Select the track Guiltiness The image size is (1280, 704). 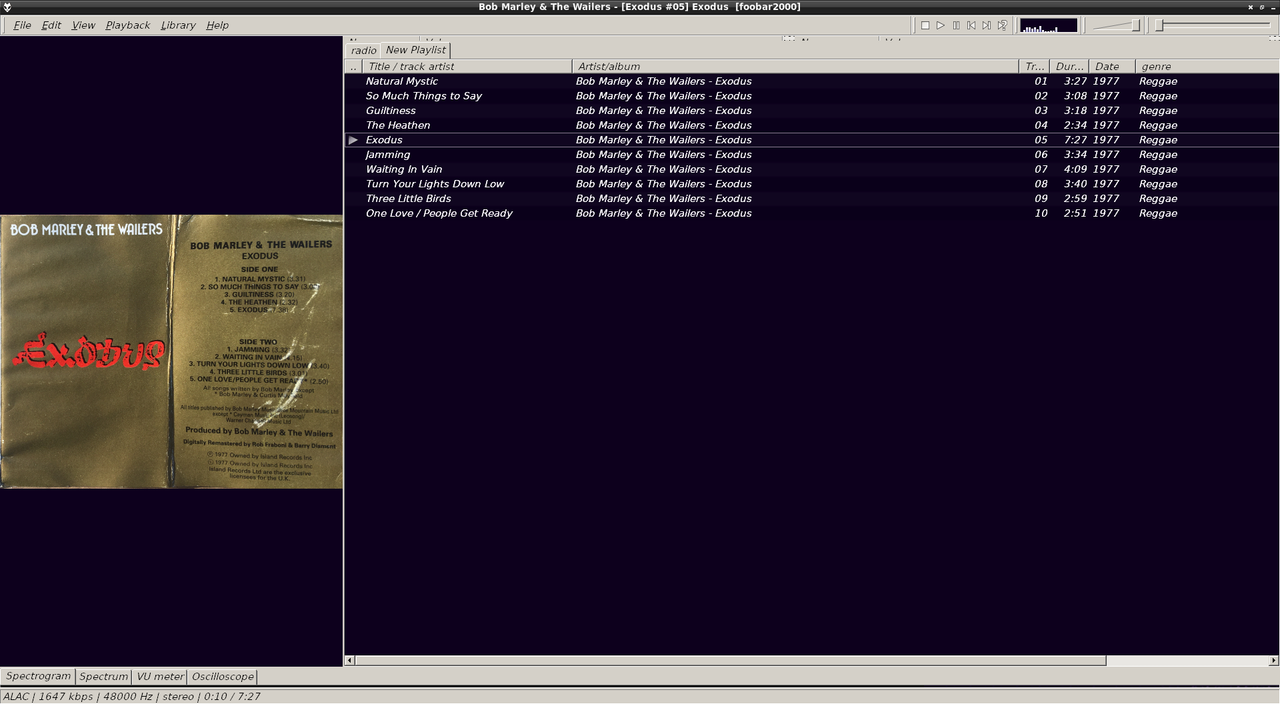coord(811,110)
